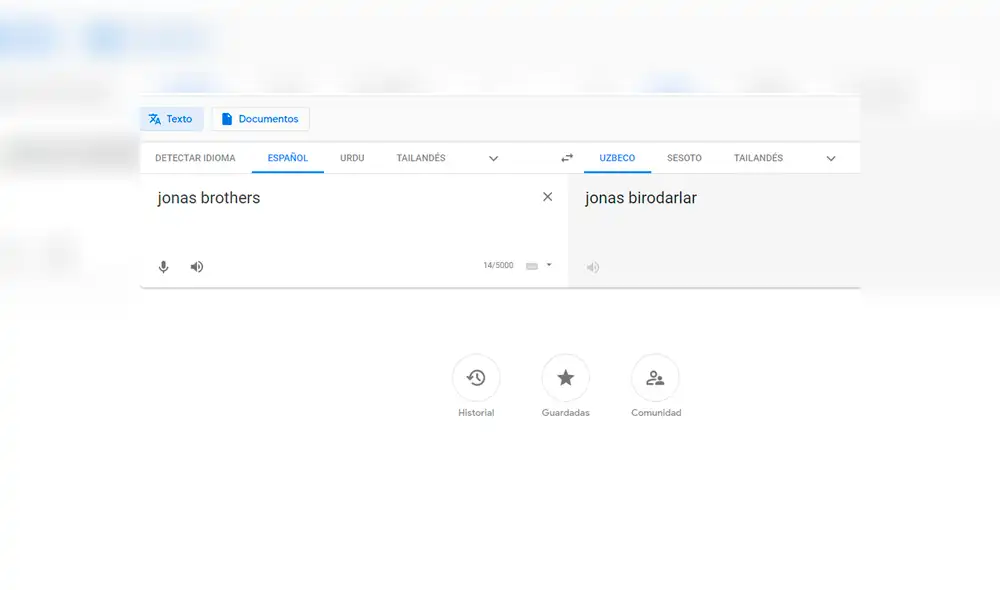Listen to the Uzbek translation audio
The image size is (1000, 590).
(592, 267)
